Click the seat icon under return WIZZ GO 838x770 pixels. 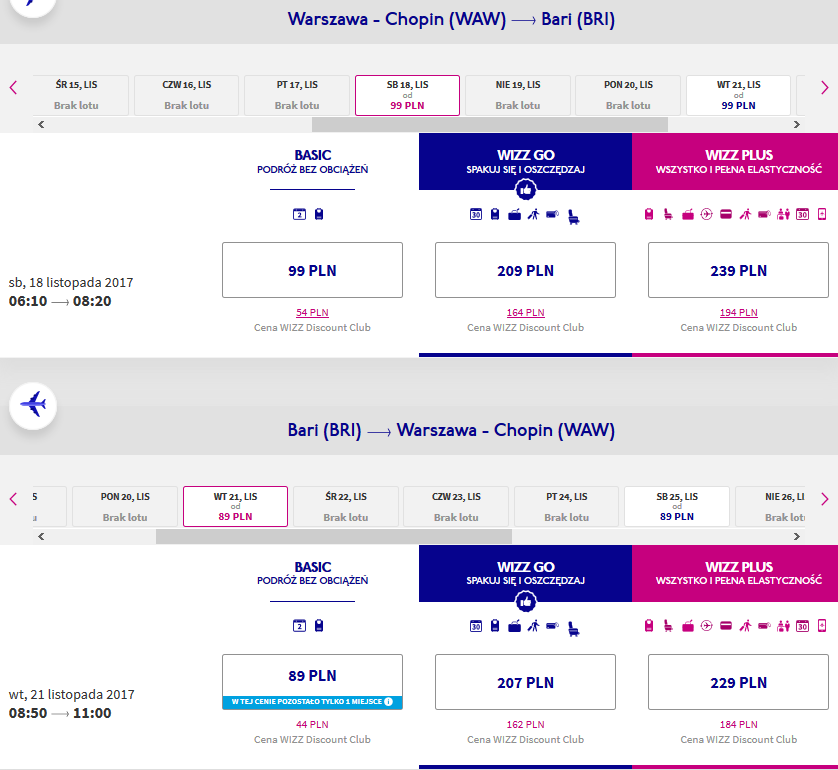pyautogui.click(x=573, y=628)
